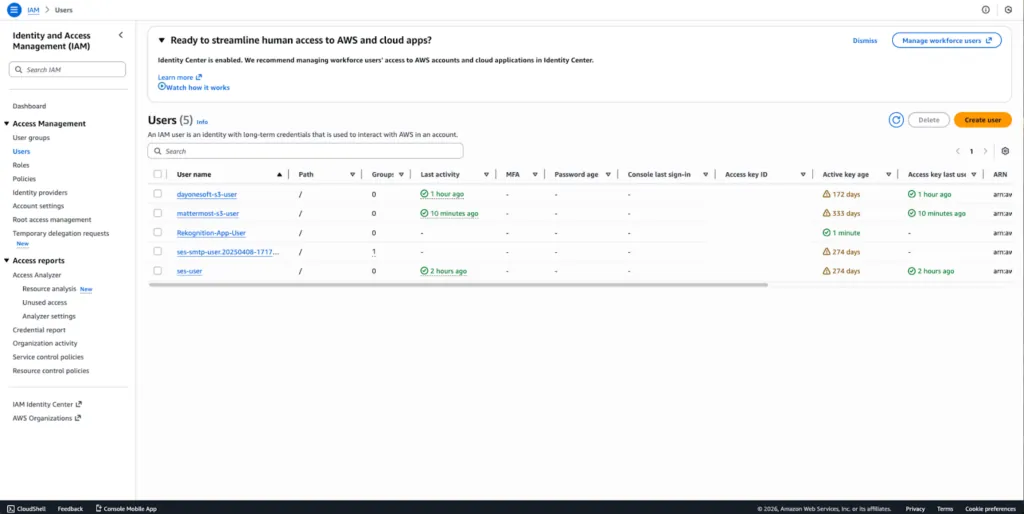Viewport: 1024px width, 514px height.
Task: Open Access Analyzer in sidebar
Action: click(37, 275)
